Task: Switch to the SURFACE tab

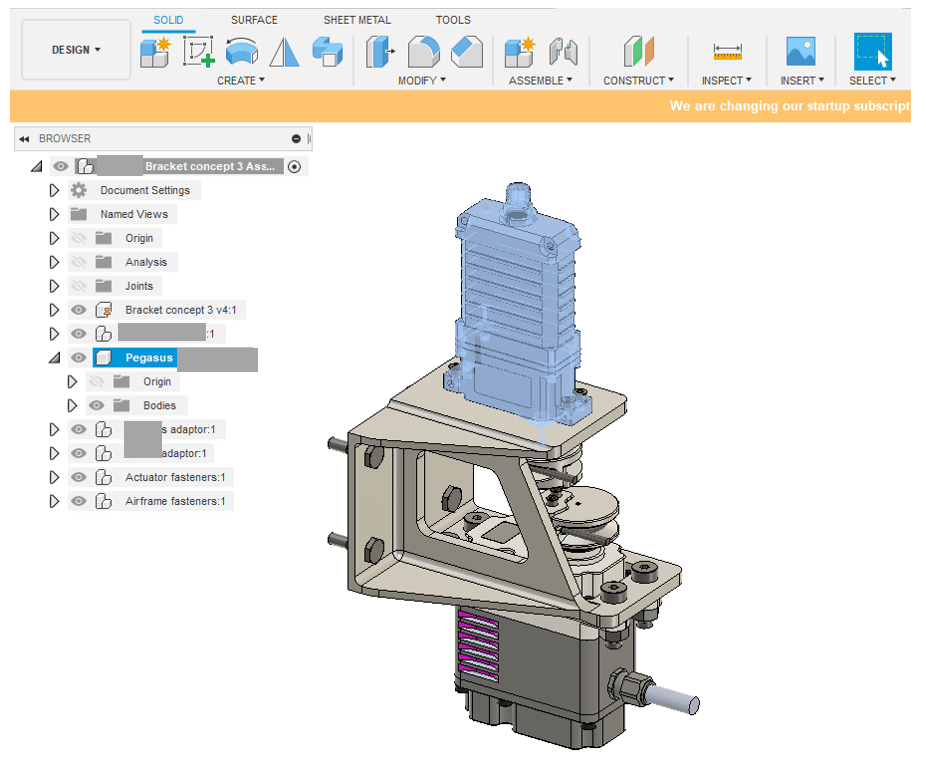Action: (x=254, y=20)
